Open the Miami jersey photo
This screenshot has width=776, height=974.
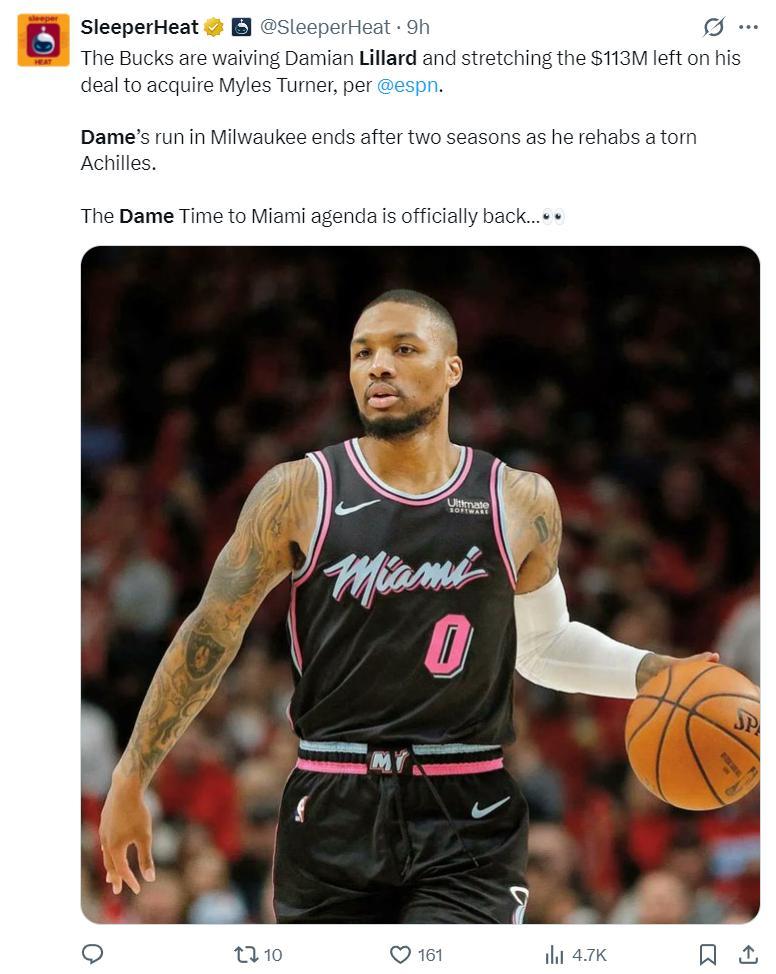(x=420, y=585)
